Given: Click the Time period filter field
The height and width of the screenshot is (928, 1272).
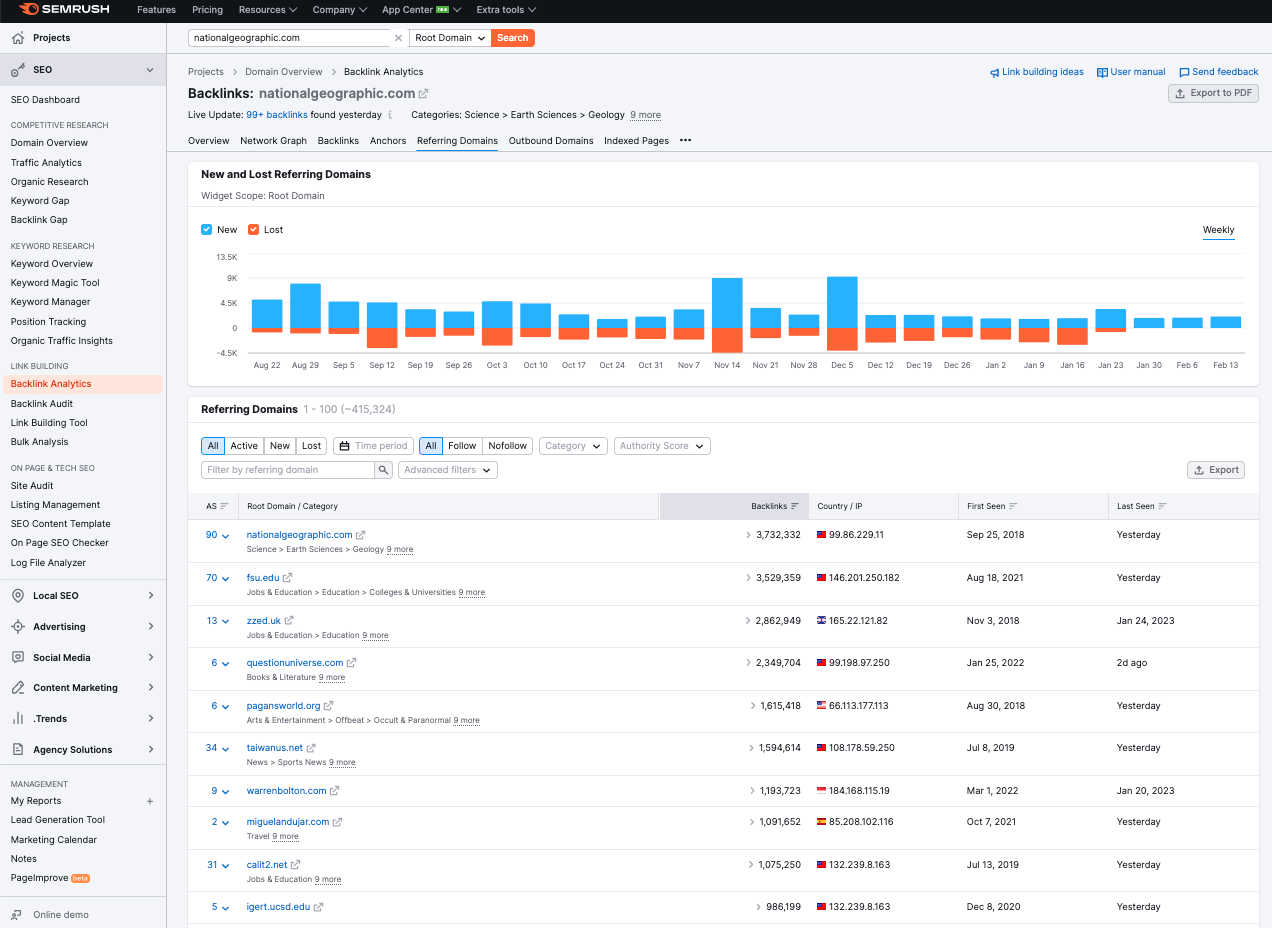Looking at the screenshot, I should point(373,446).
